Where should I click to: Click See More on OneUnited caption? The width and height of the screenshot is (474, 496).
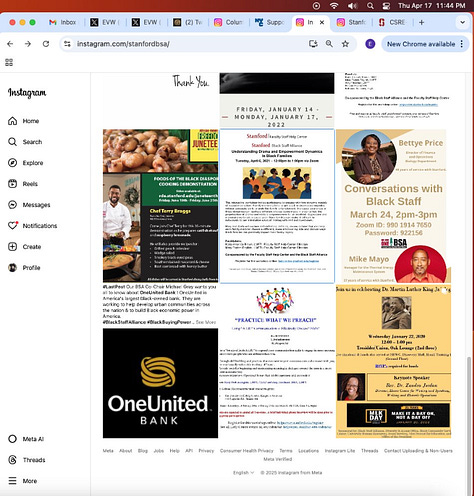[206, 322]
